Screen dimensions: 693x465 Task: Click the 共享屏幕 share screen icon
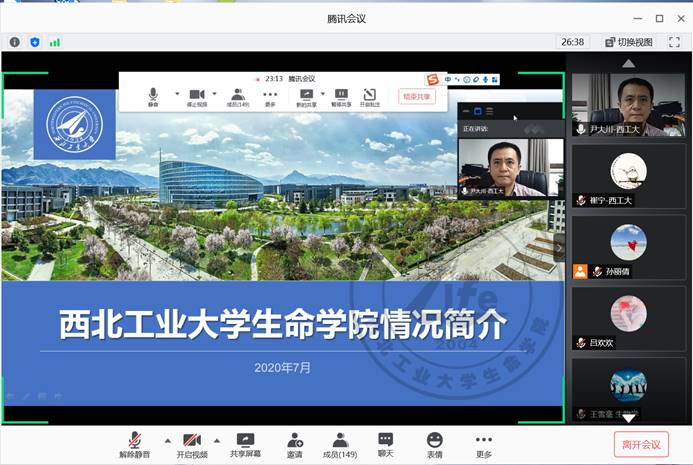point(245,444)
